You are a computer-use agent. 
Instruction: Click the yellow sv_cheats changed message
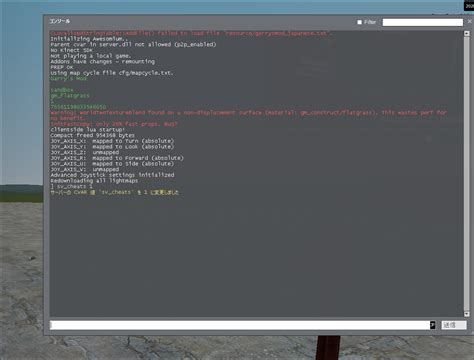[114, 192]
